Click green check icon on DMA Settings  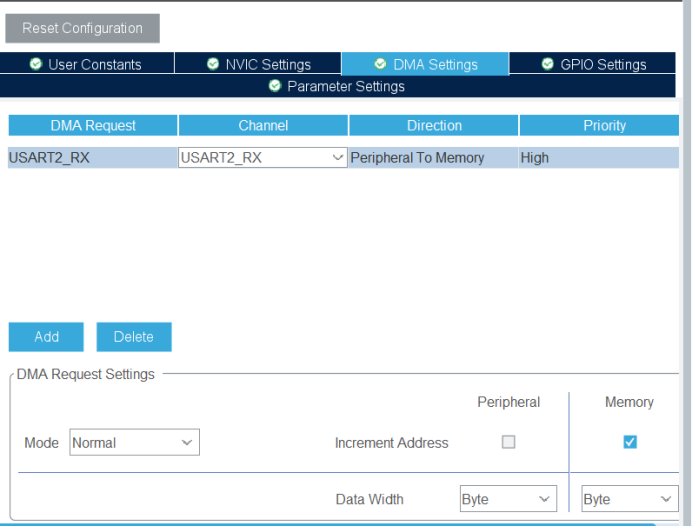click(x=380, y=64)
